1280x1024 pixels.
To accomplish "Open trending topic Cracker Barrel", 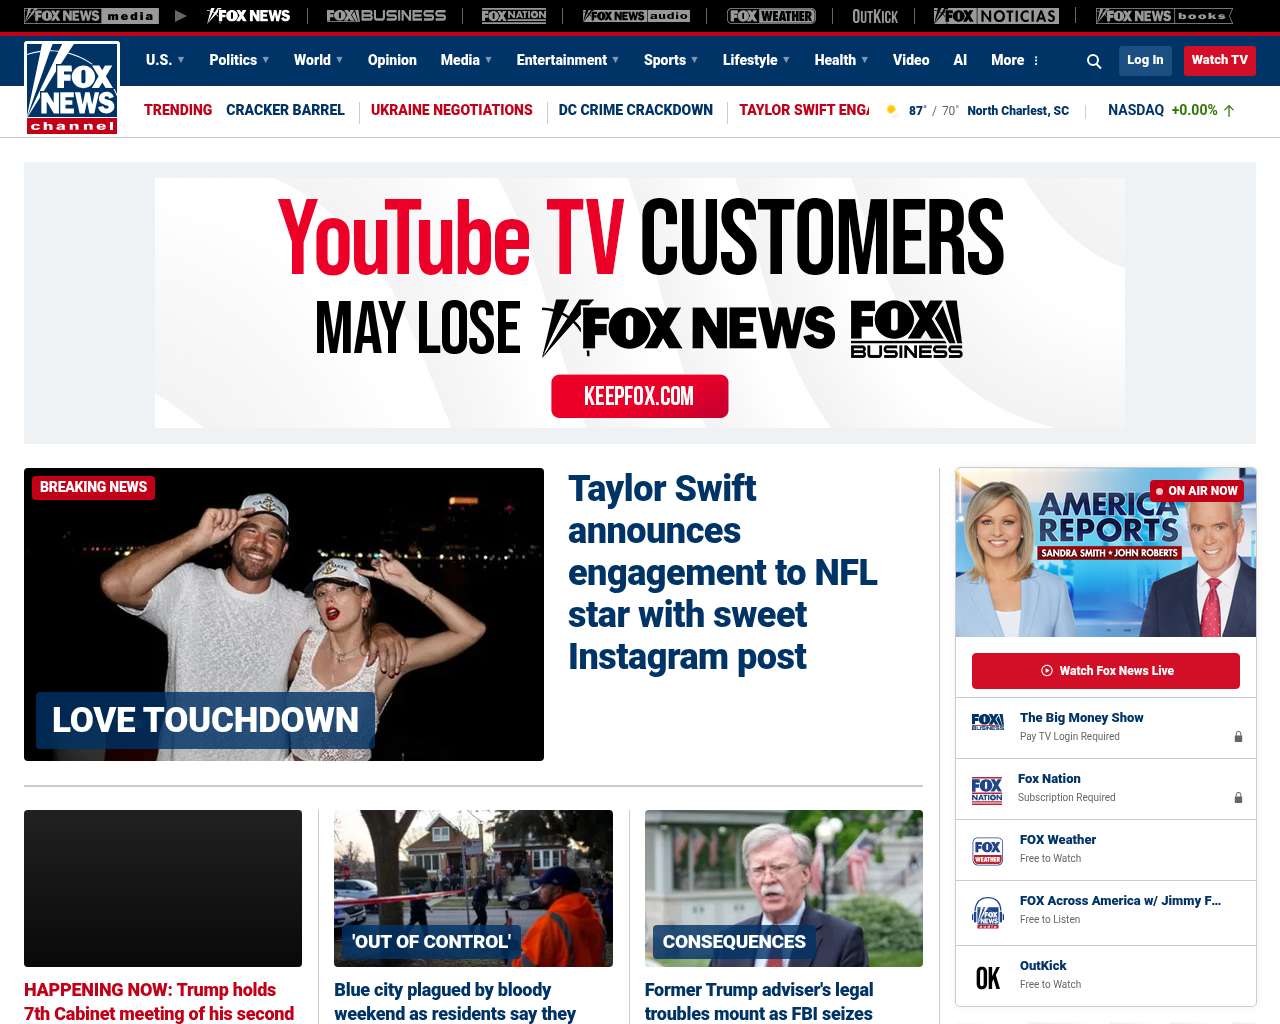I will tap(285, 110).
